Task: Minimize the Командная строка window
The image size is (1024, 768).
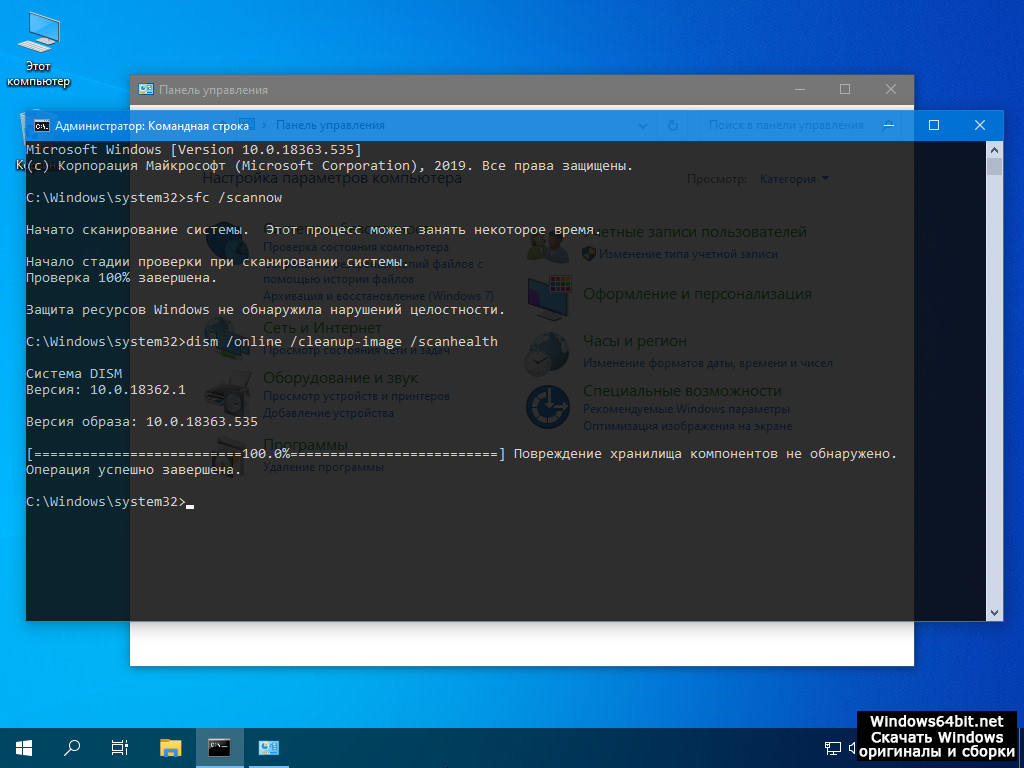Action: pyautogui.click(x=888, y=126)
